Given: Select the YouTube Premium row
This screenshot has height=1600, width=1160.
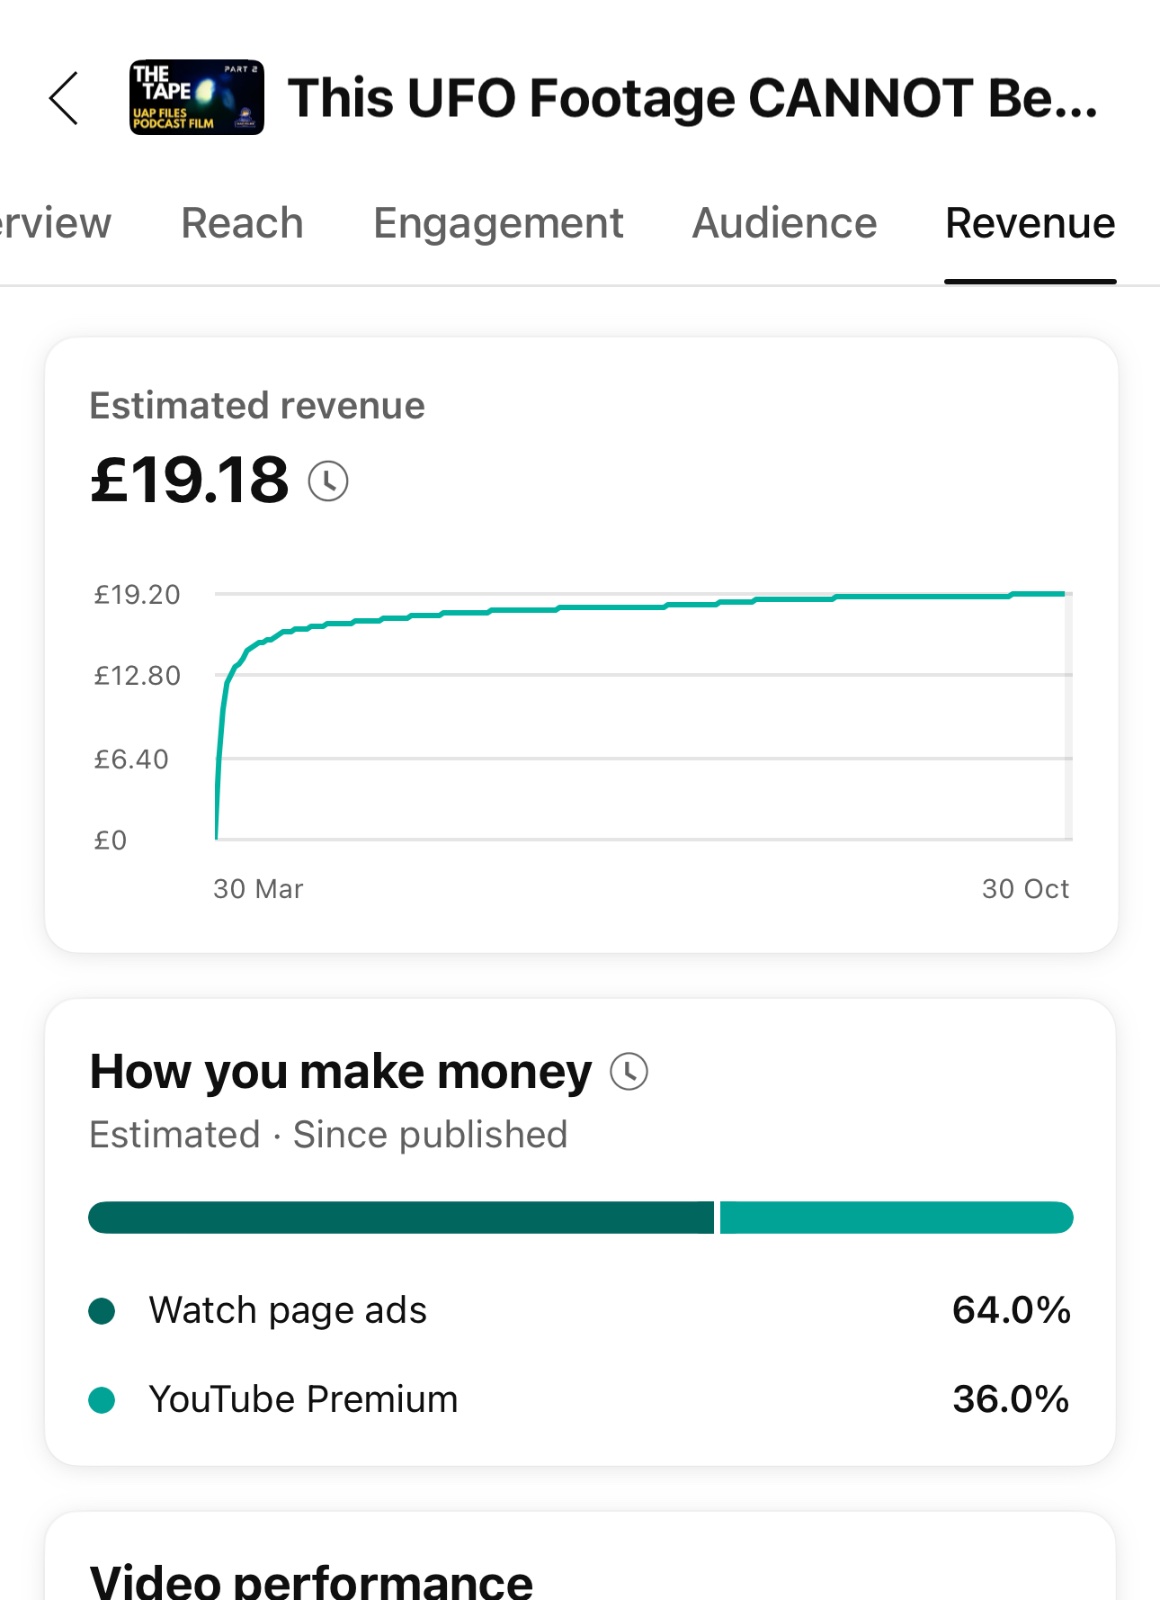Looking at the screenshot, I should click(580, 1400).
